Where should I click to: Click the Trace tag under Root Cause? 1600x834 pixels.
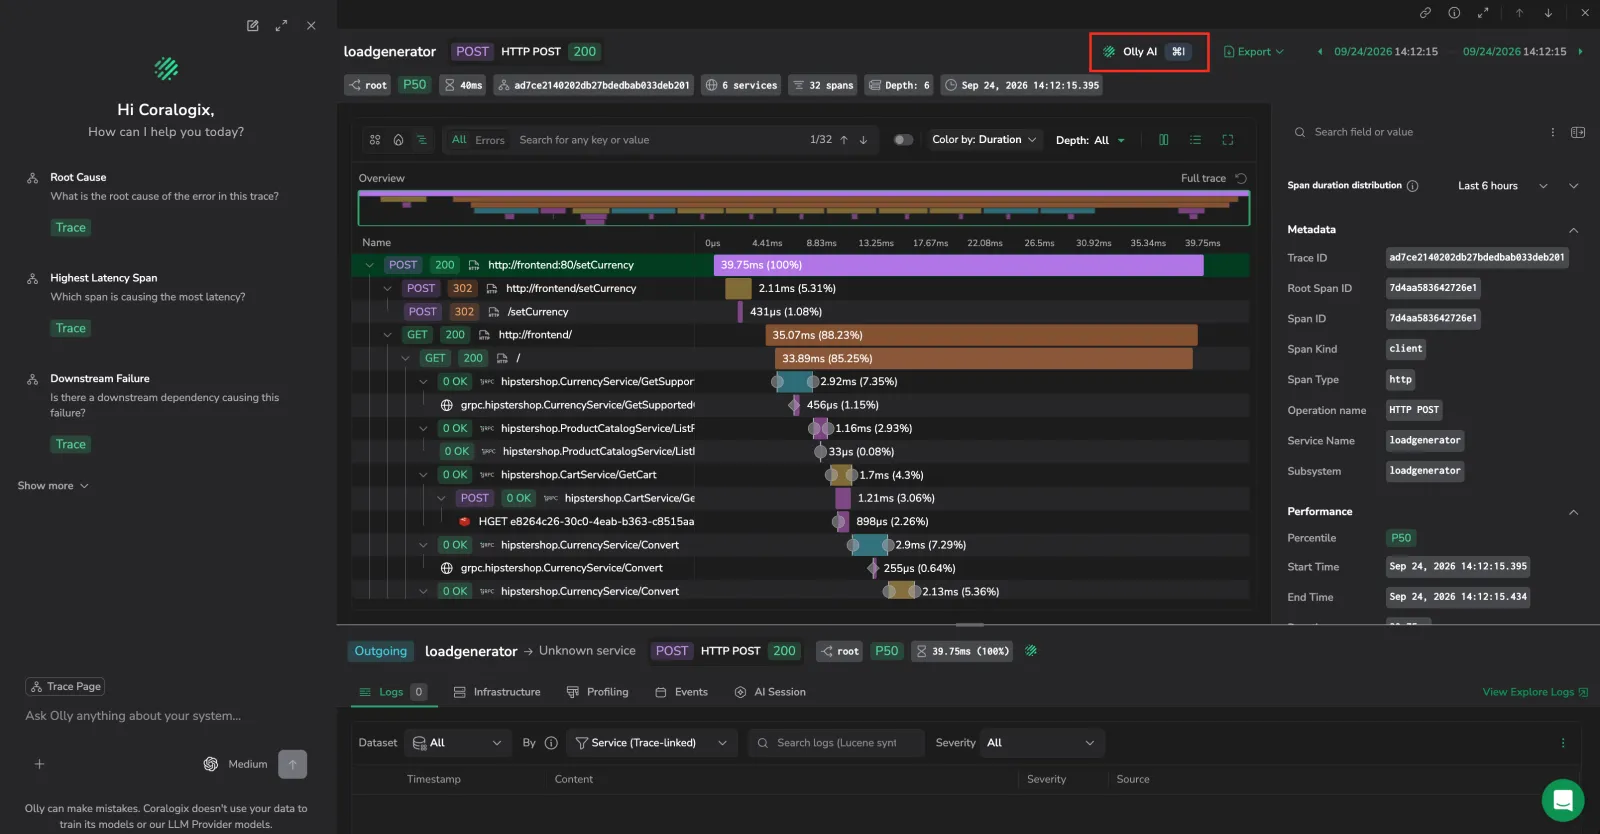pos(71,228)
